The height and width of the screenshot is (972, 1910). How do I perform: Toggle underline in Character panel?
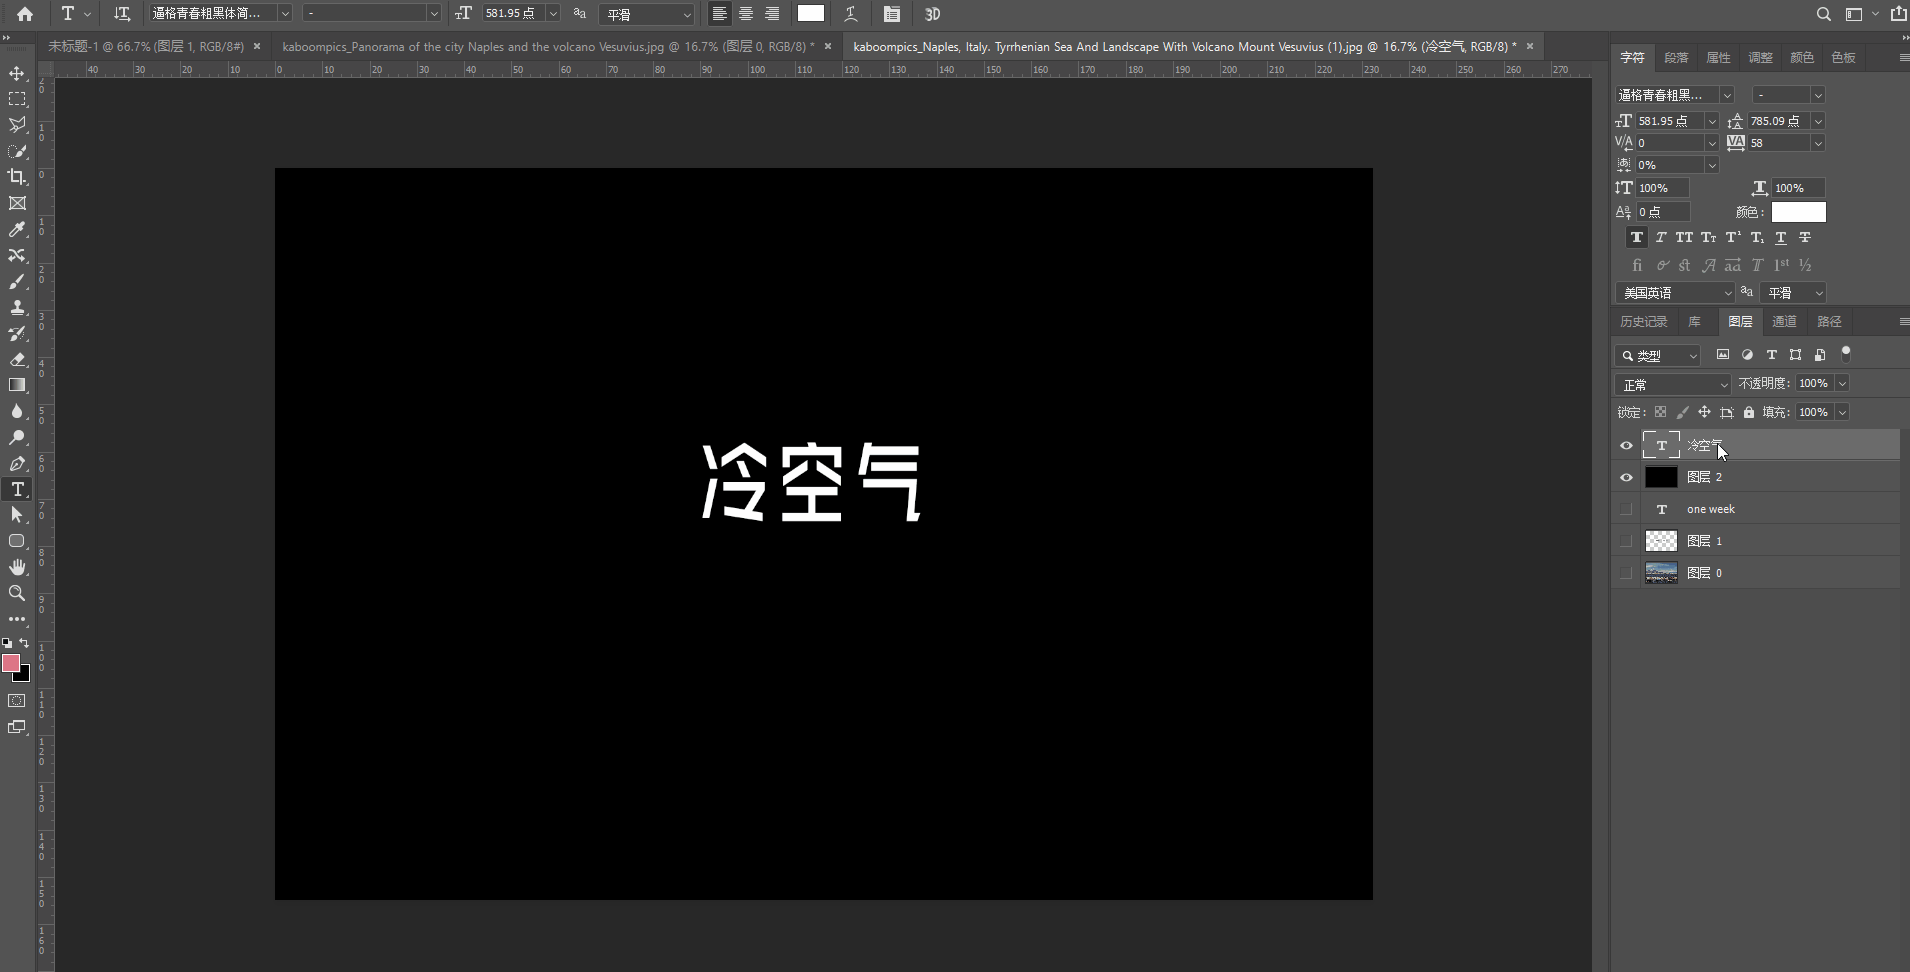pos(1781,238)
